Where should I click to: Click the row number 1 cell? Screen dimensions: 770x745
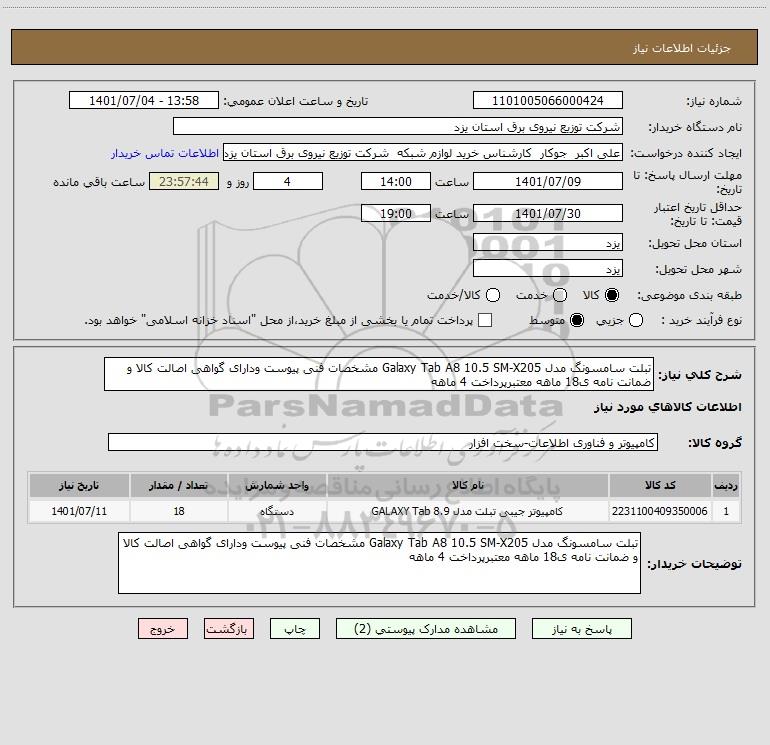pos(726,511)
